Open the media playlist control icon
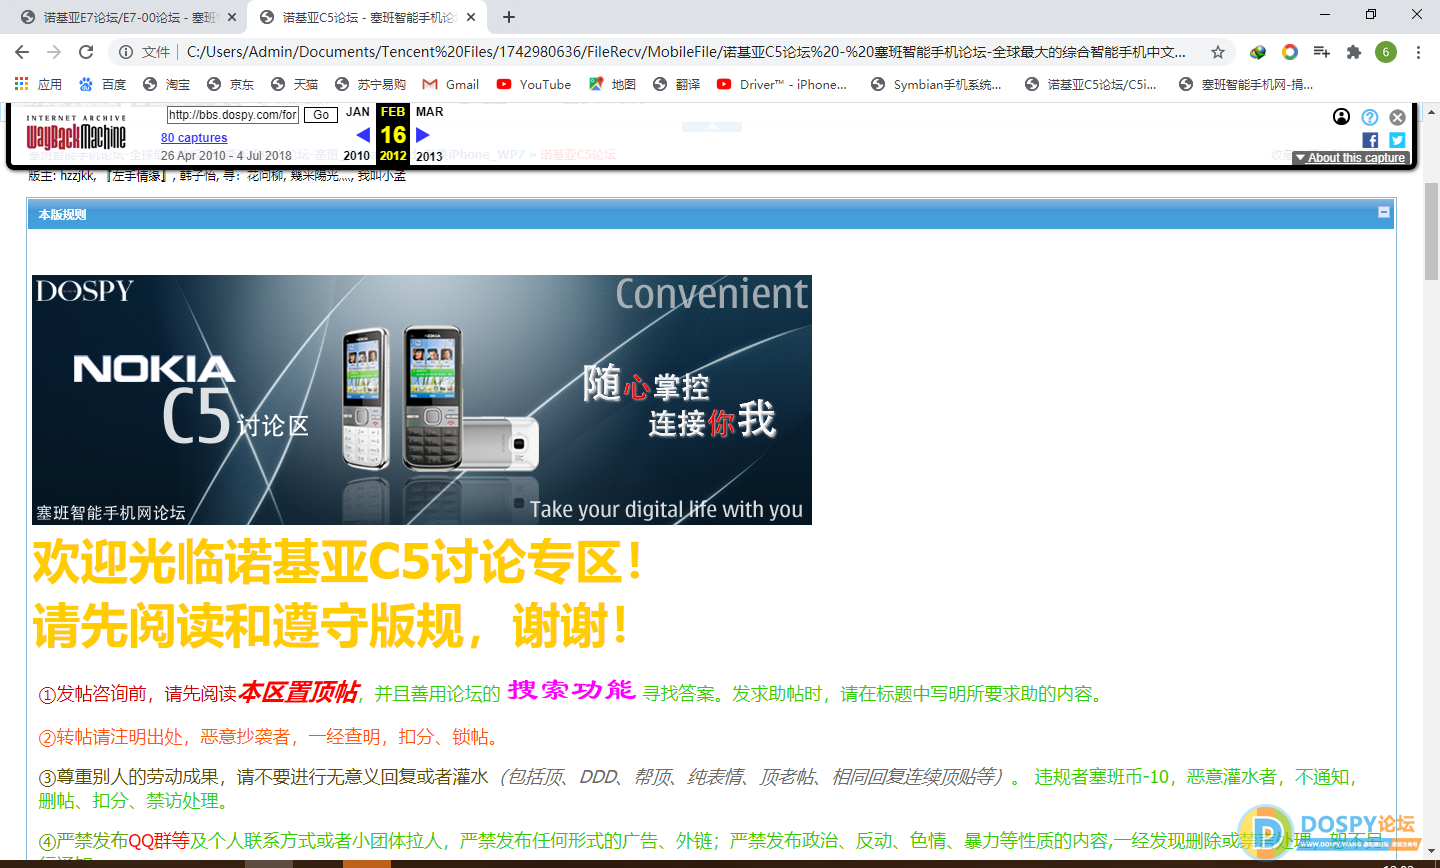1440x868 pixels. point(1322,52)
